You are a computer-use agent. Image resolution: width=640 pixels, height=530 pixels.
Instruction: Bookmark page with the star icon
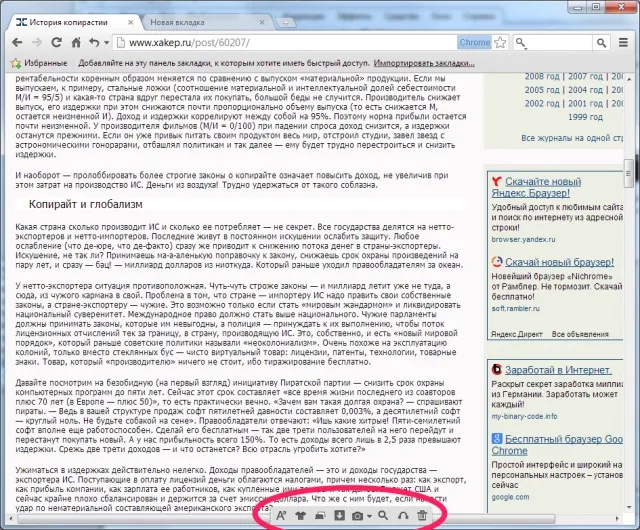[x=500, y=42]
